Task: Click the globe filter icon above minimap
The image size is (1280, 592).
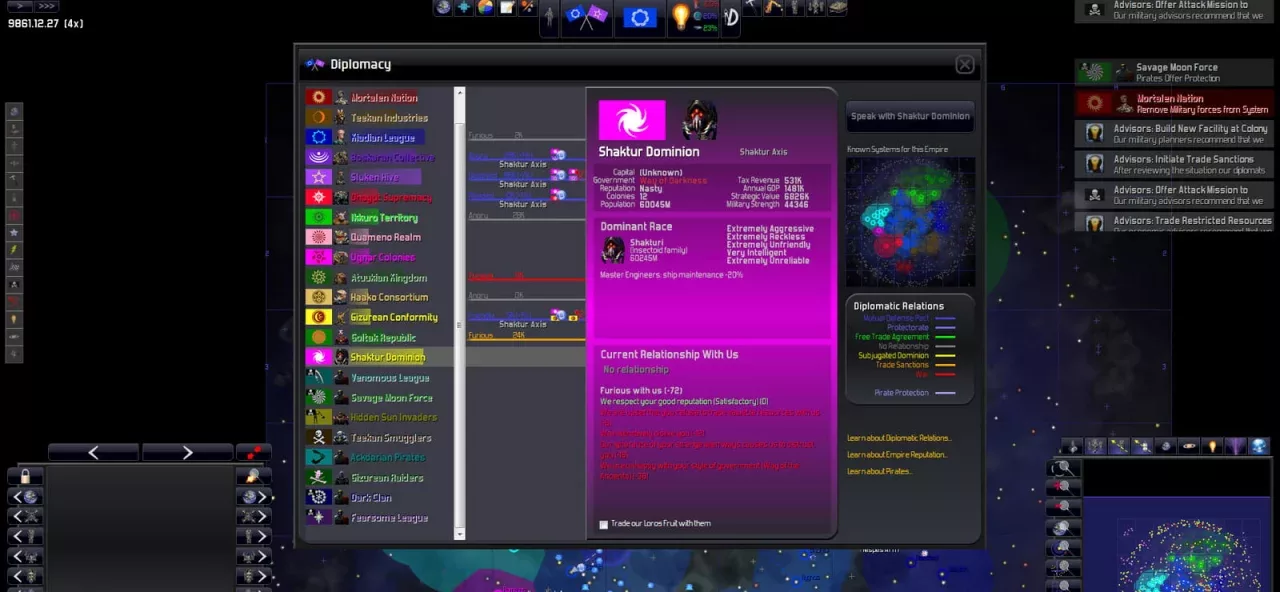Action: (x=1259, y=446)
